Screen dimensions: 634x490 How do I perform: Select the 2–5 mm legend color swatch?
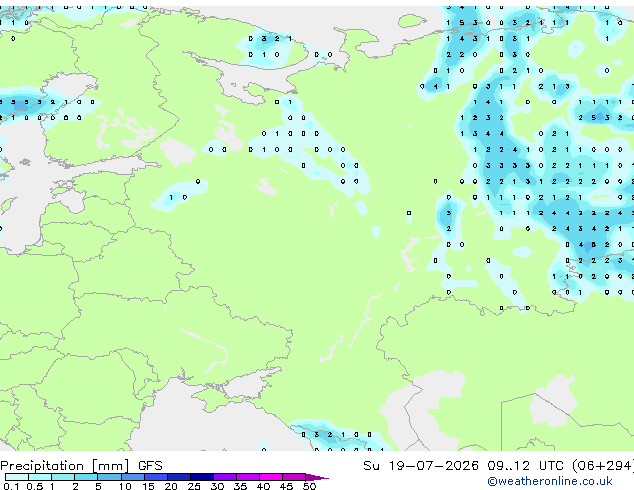tap(86, 477)
